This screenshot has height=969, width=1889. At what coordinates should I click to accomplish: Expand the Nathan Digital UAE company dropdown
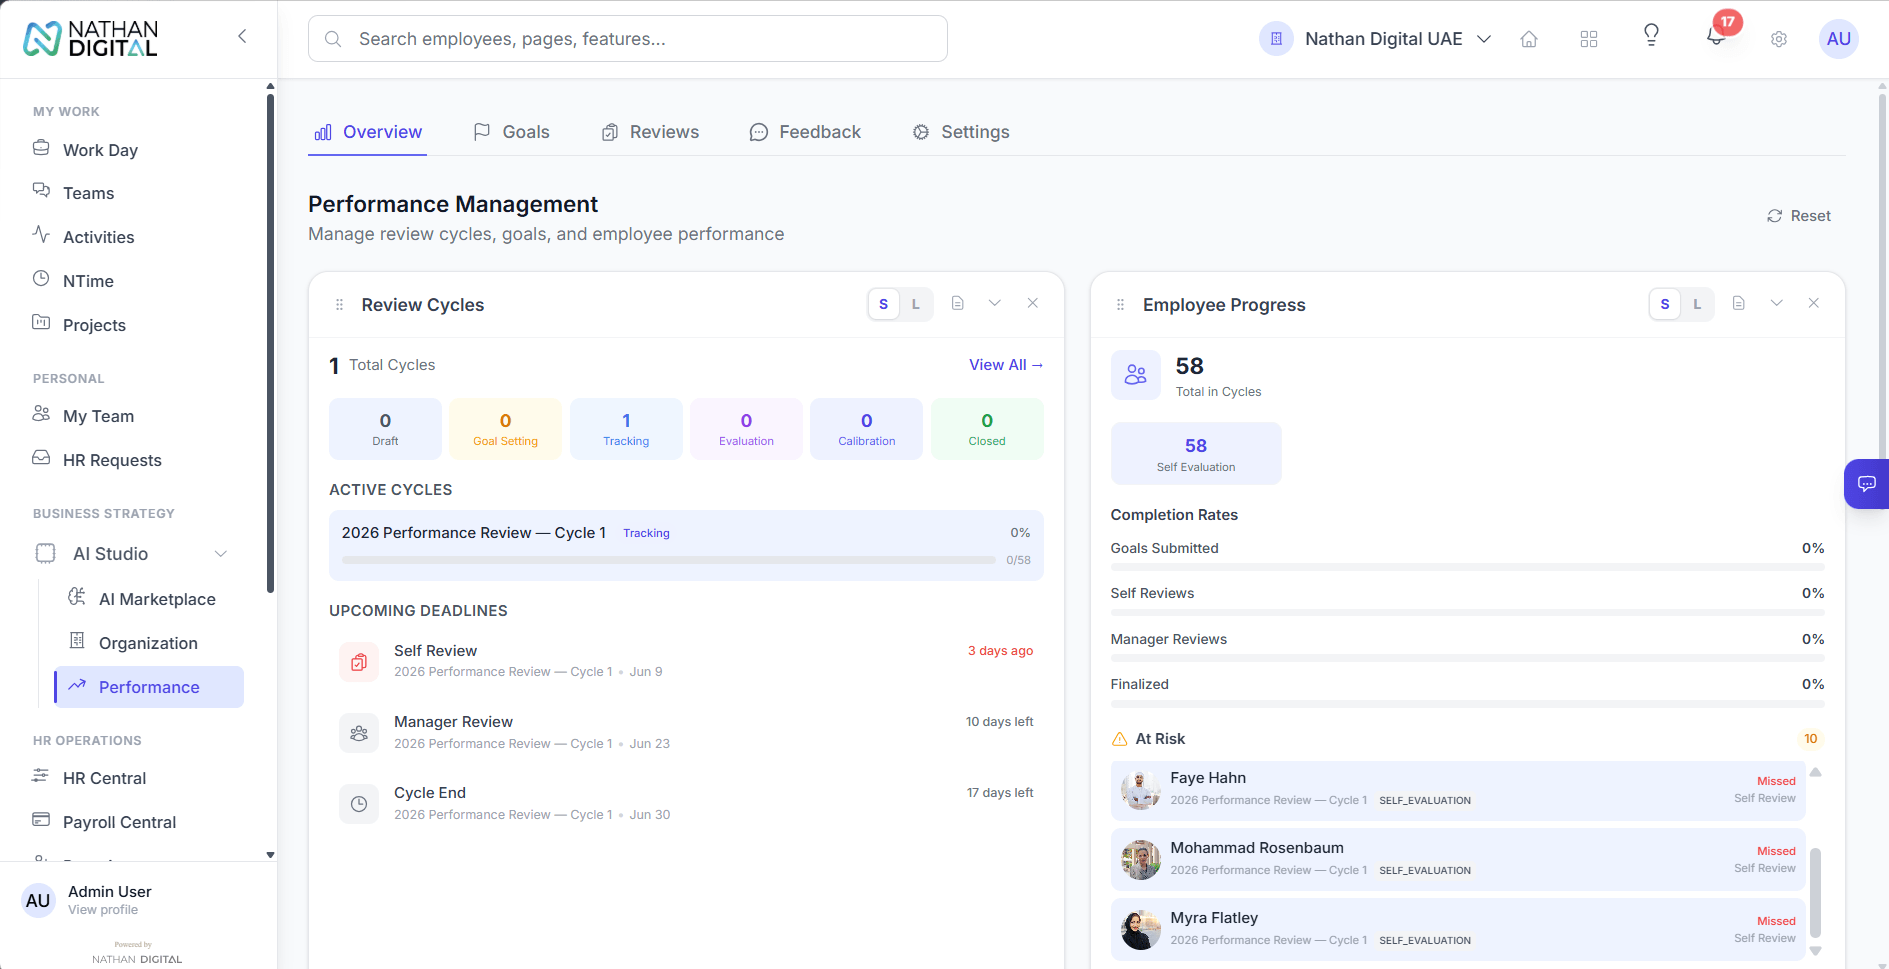(x=1376, y=39)
